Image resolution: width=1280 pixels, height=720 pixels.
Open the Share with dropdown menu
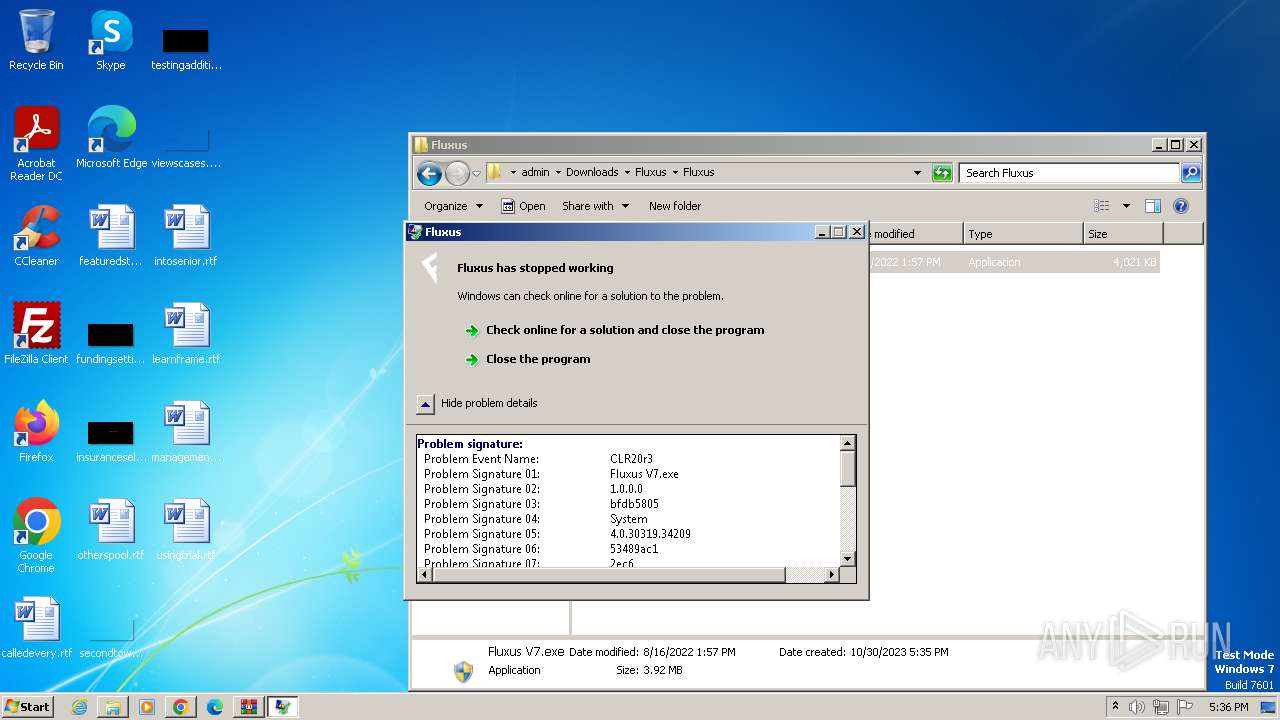(596, 206)
